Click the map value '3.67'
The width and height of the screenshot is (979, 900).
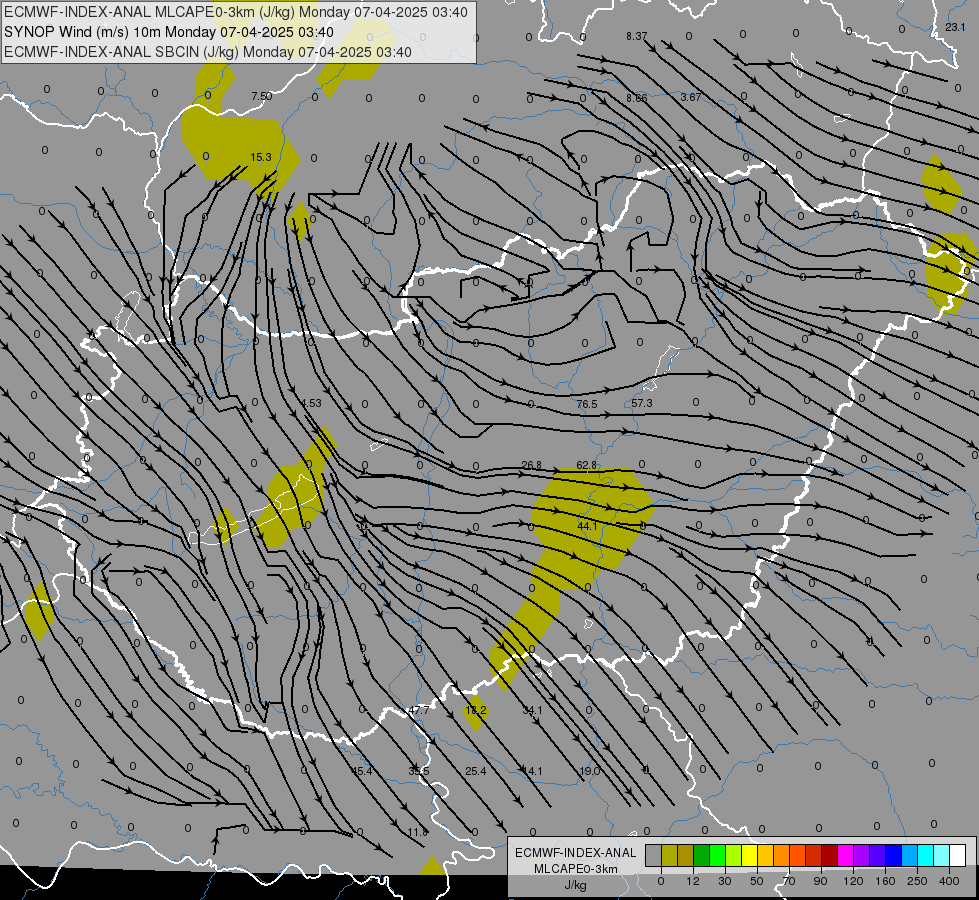691,97
